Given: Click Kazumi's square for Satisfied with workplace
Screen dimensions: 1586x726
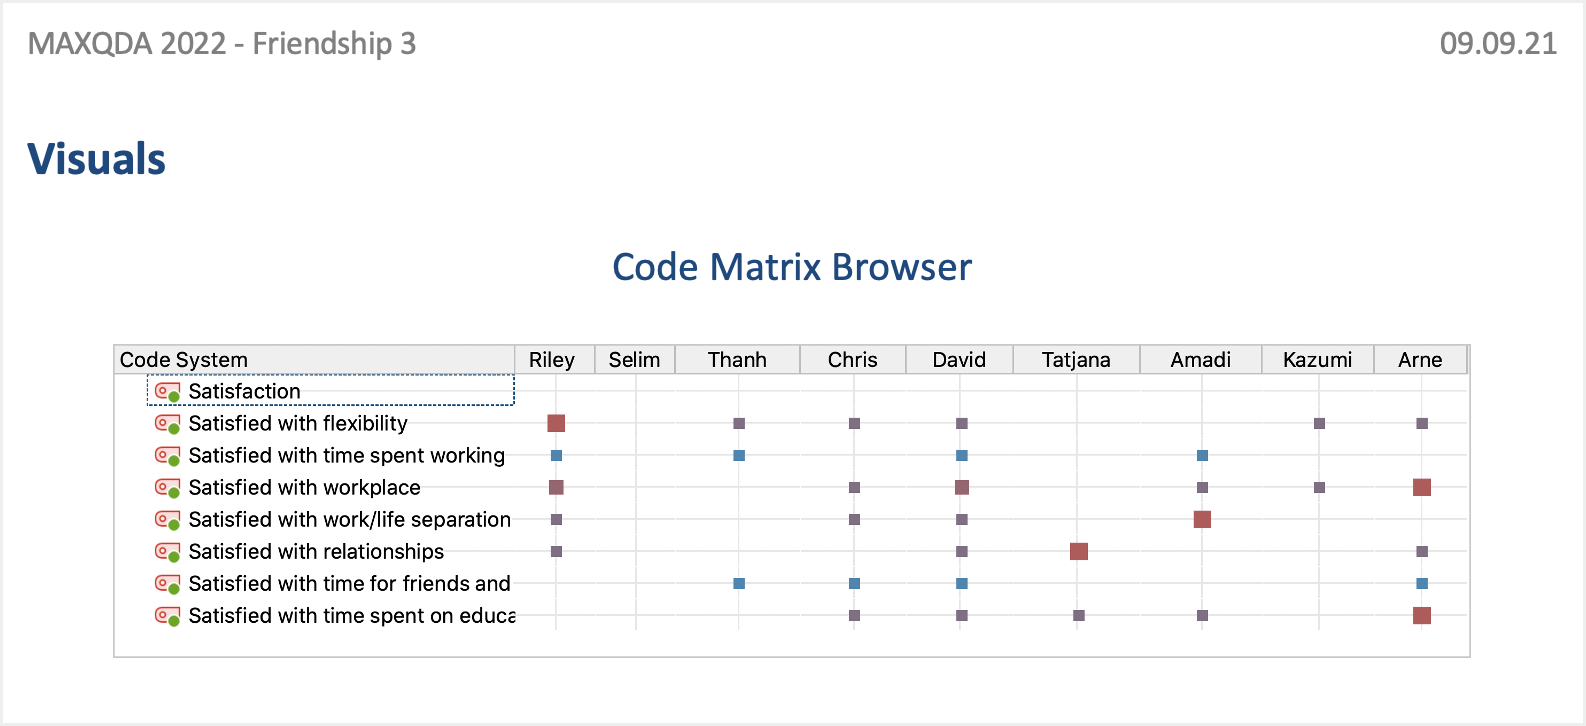Looking at the screenshot, I should pos(1319,487).
